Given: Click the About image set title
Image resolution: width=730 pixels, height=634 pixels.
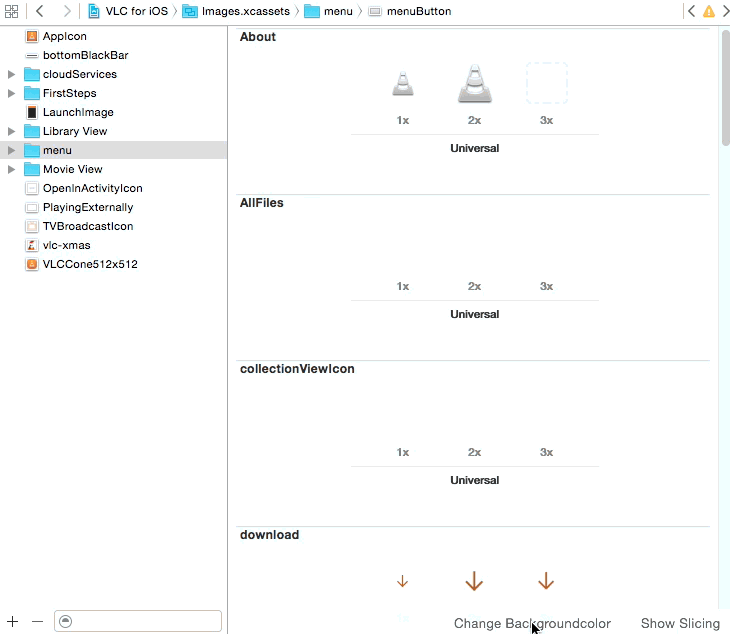Looking at the screenshot, I should pos(257,37).
